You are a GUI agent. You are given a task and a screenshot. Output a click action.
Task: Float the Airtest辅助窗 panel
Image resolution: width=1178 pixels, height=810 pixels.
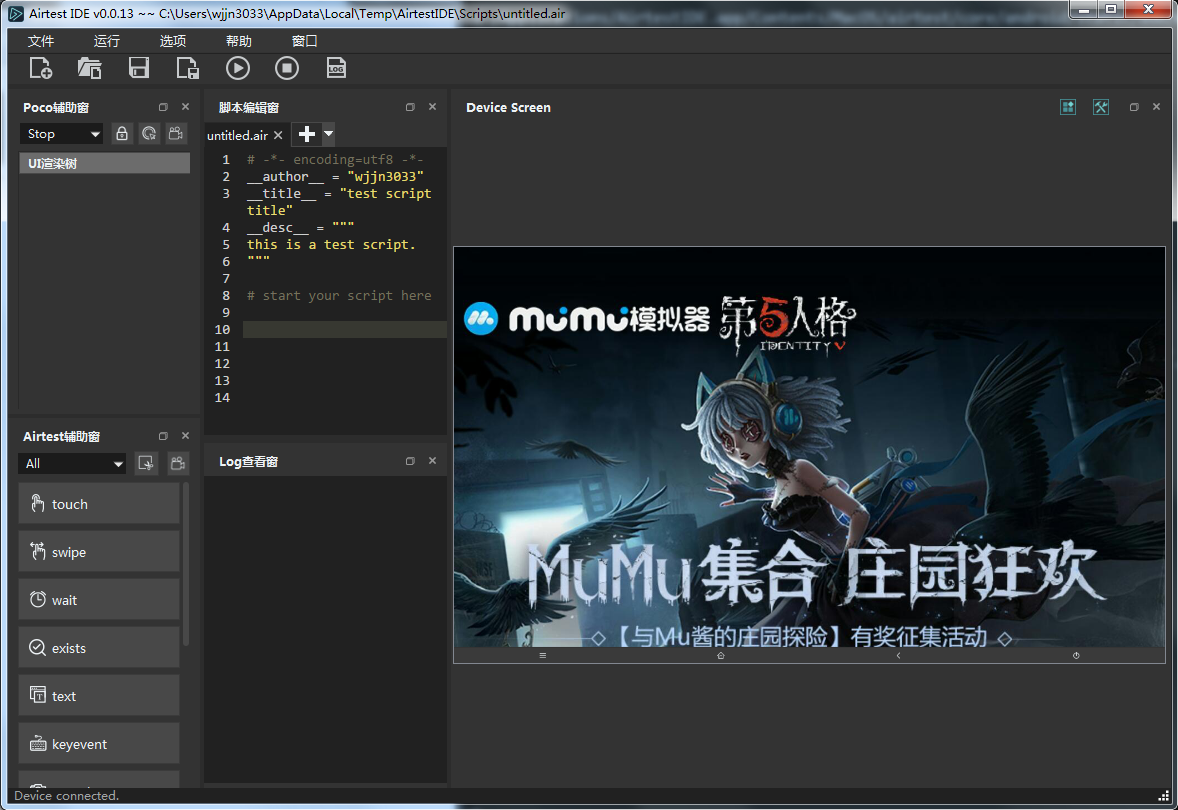pyautogui.click(x=163, y=436)
